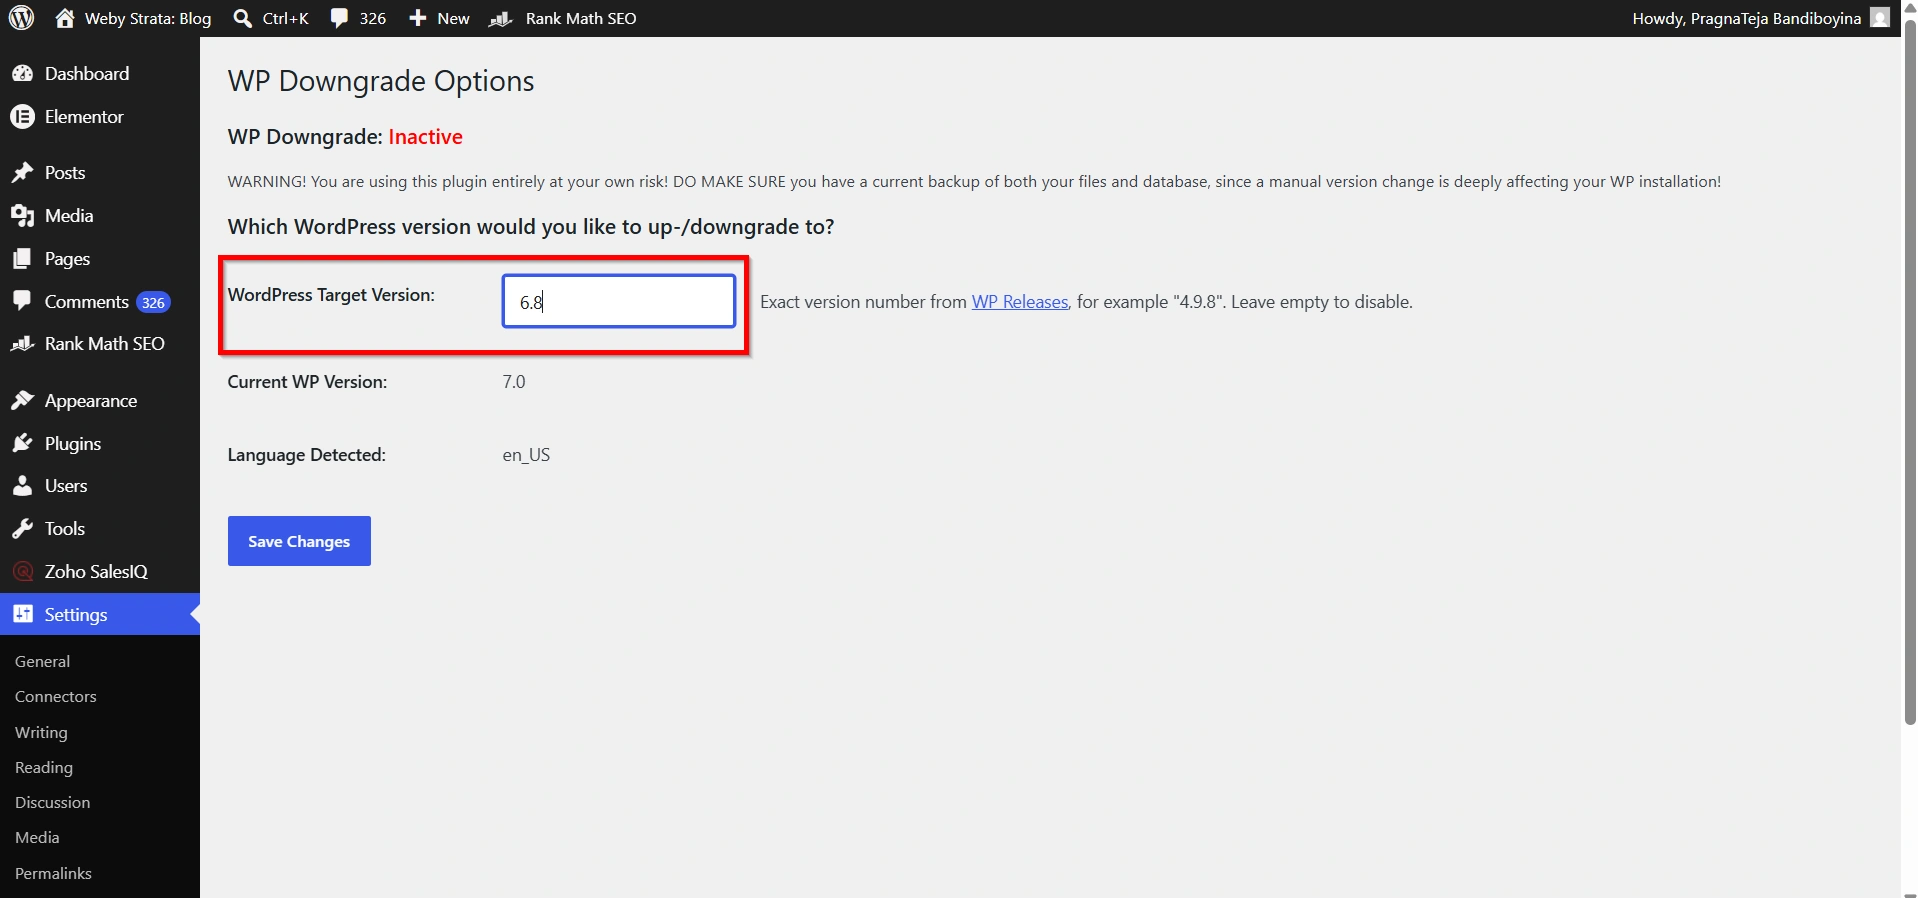Open the Discussion settings submenu
1918x898 pixels.
pos(53,803)
